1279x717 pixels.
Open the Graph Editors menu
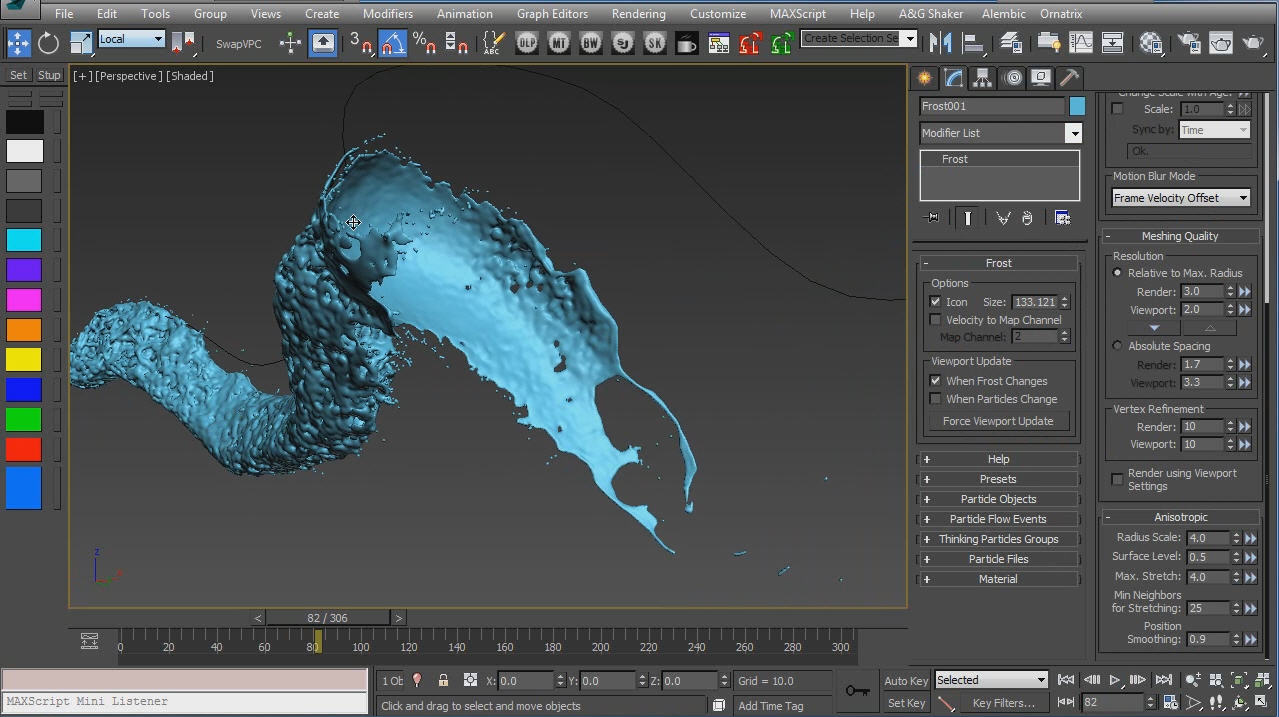(x=552, y=14)
